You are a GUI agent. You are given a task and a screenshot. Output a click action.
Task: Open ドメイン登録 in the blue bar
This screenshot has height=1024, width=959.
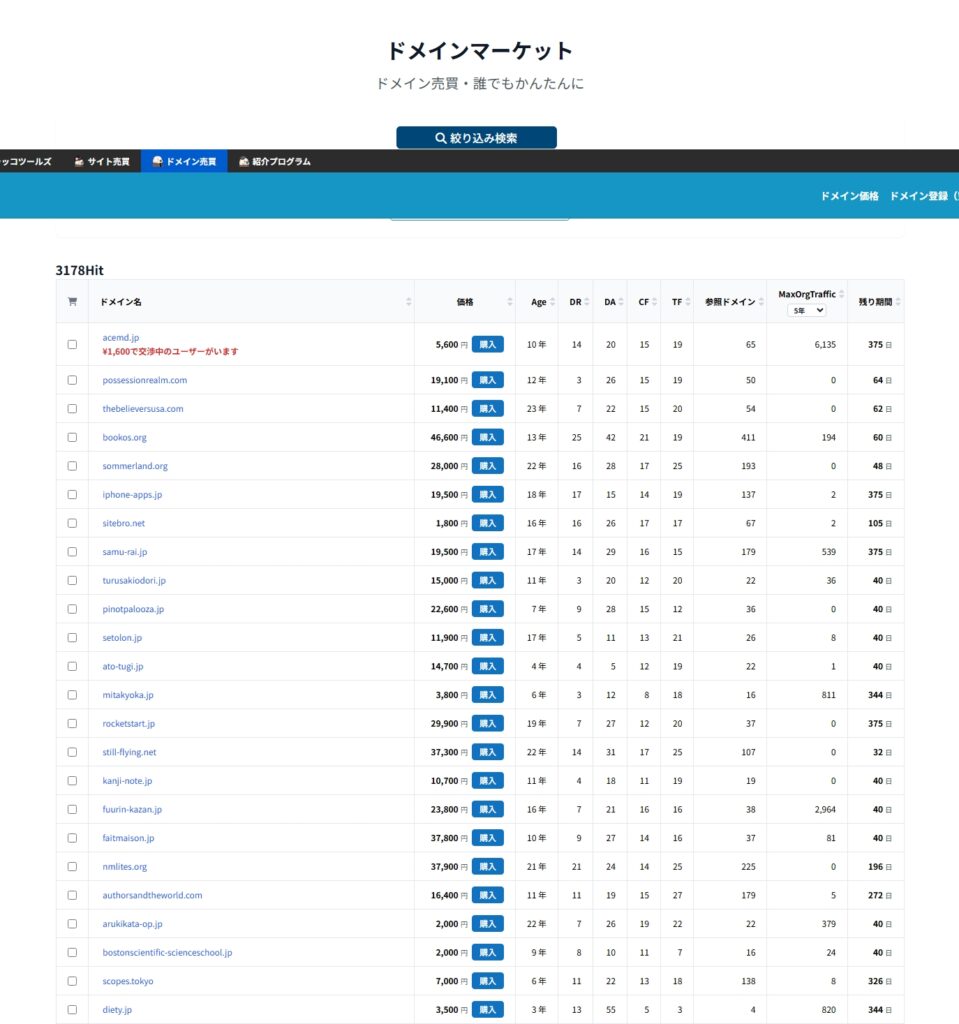pyautogui.click(x=922, y=196)
